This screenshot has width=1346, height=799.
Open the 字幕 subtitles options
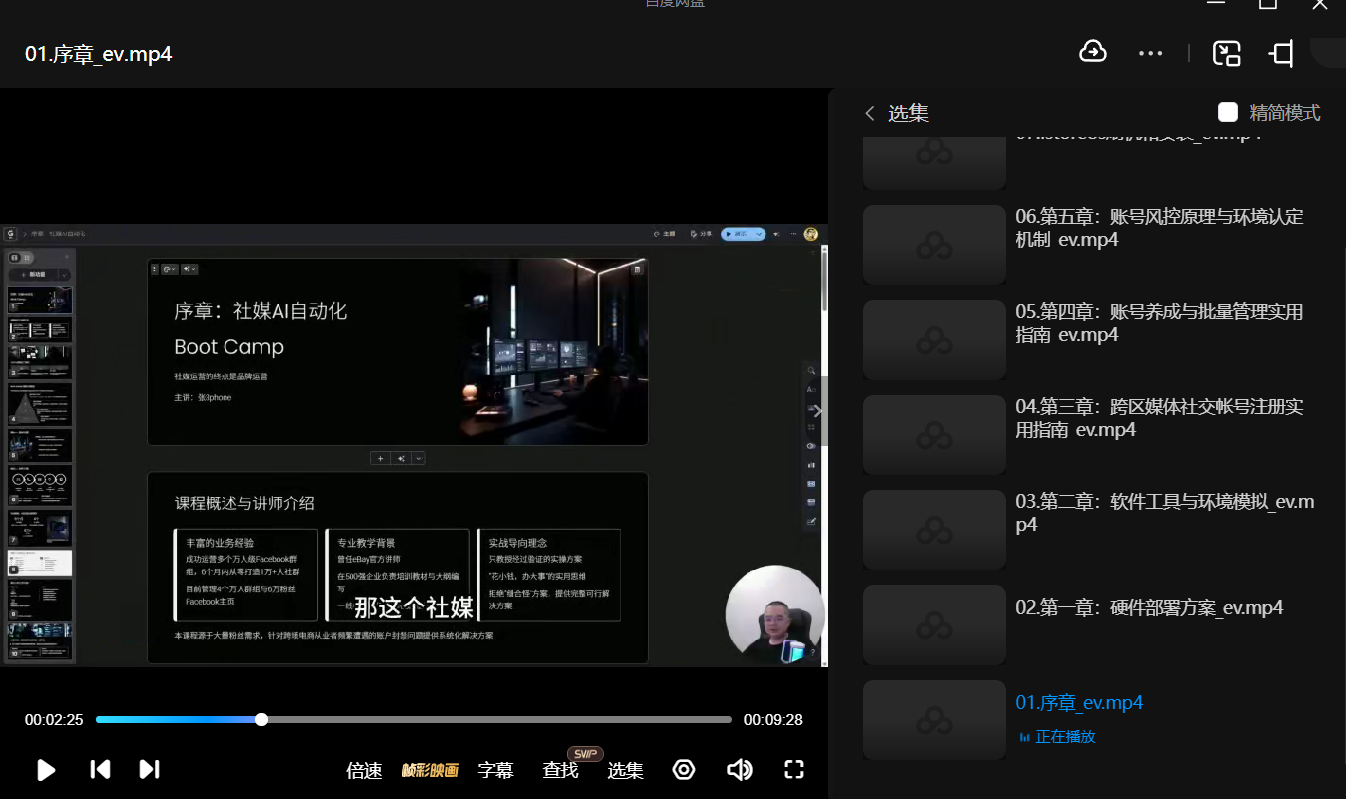[495, 770]
